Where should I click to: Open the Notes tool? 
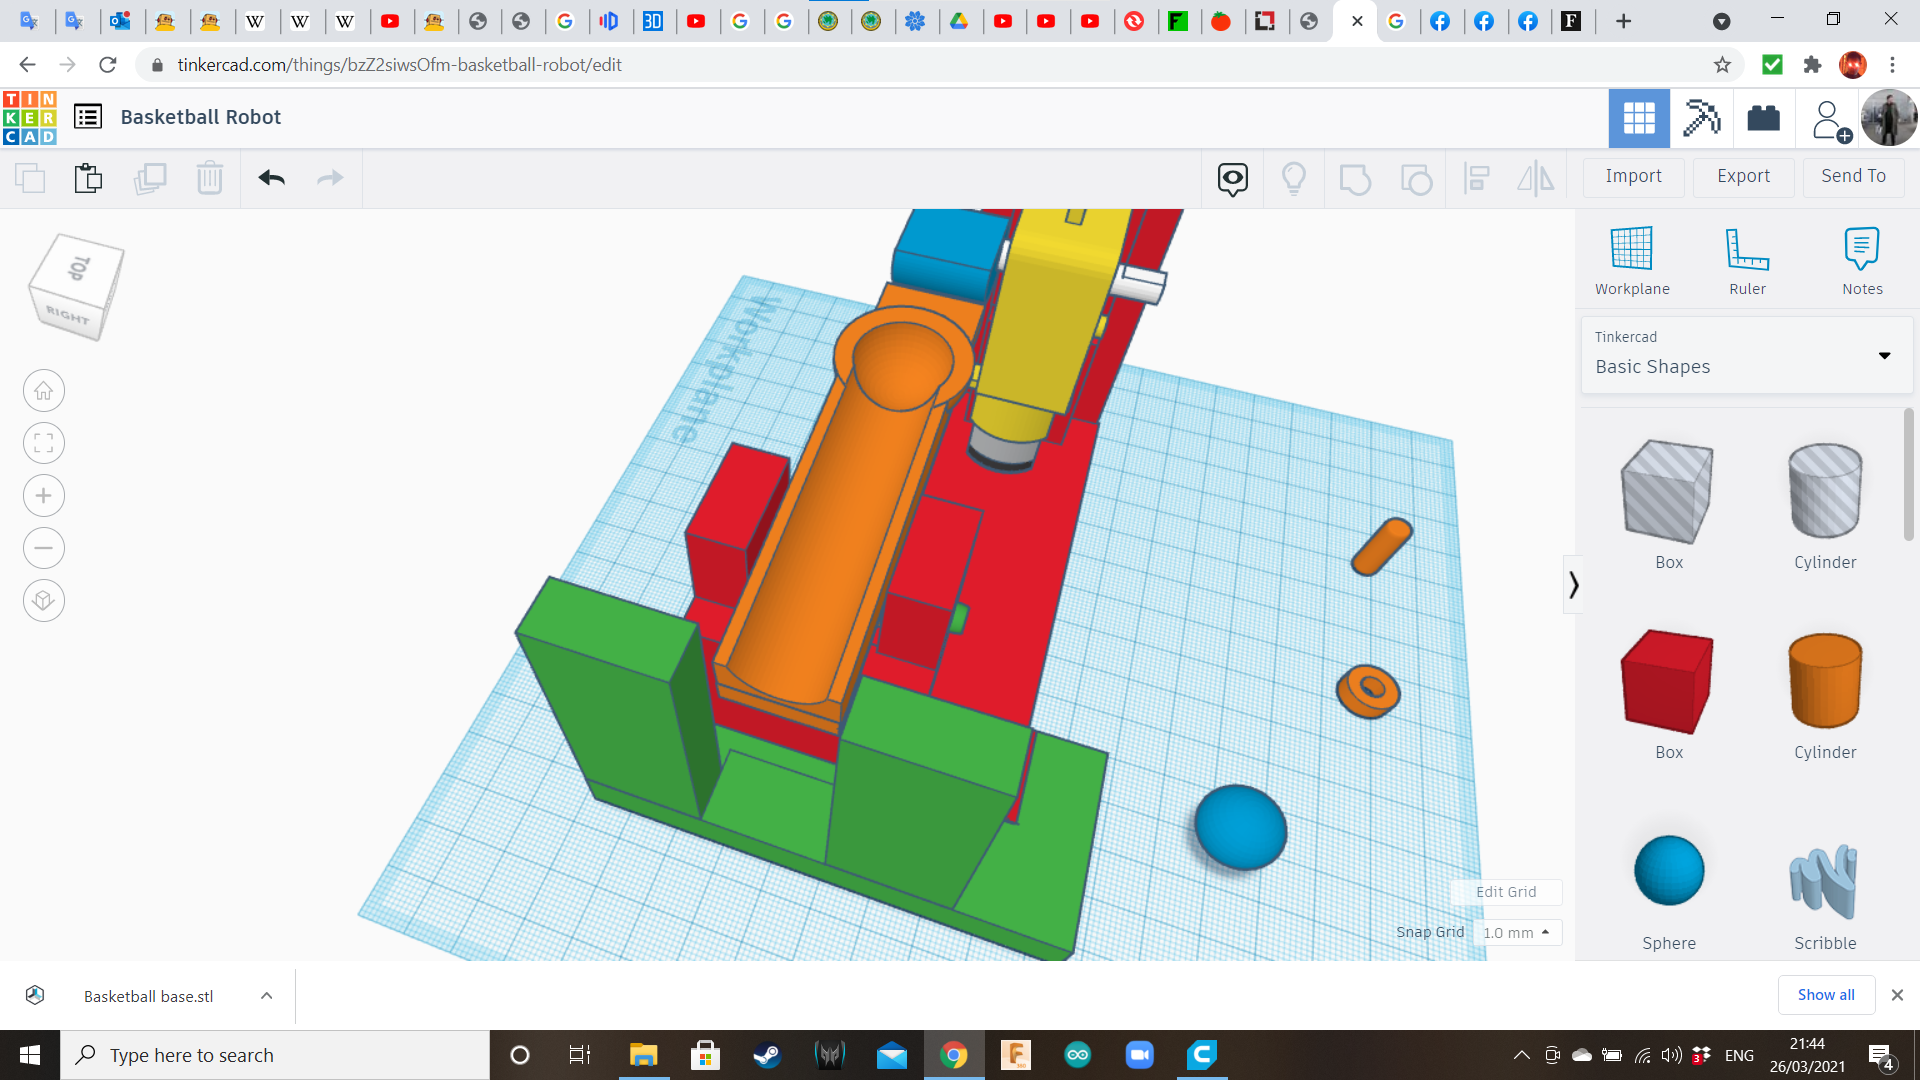coord(1862,258)
